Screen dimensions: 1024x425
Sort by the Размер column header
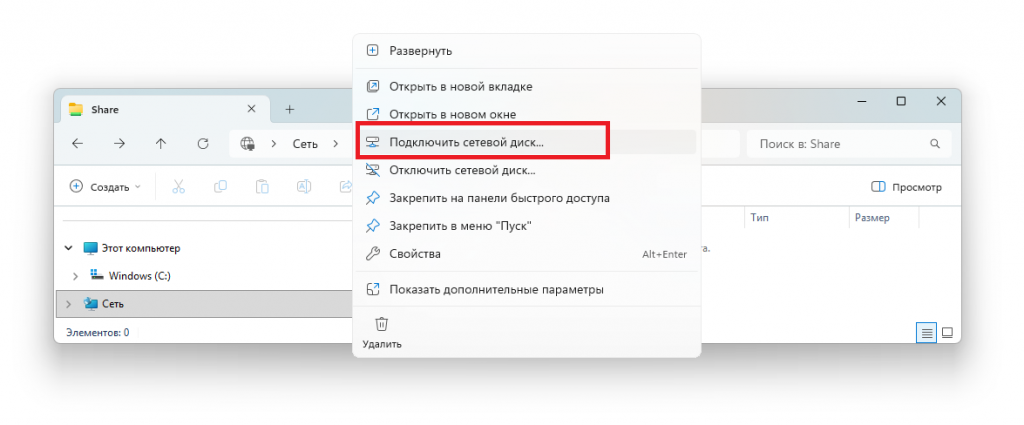pos(884,218)
